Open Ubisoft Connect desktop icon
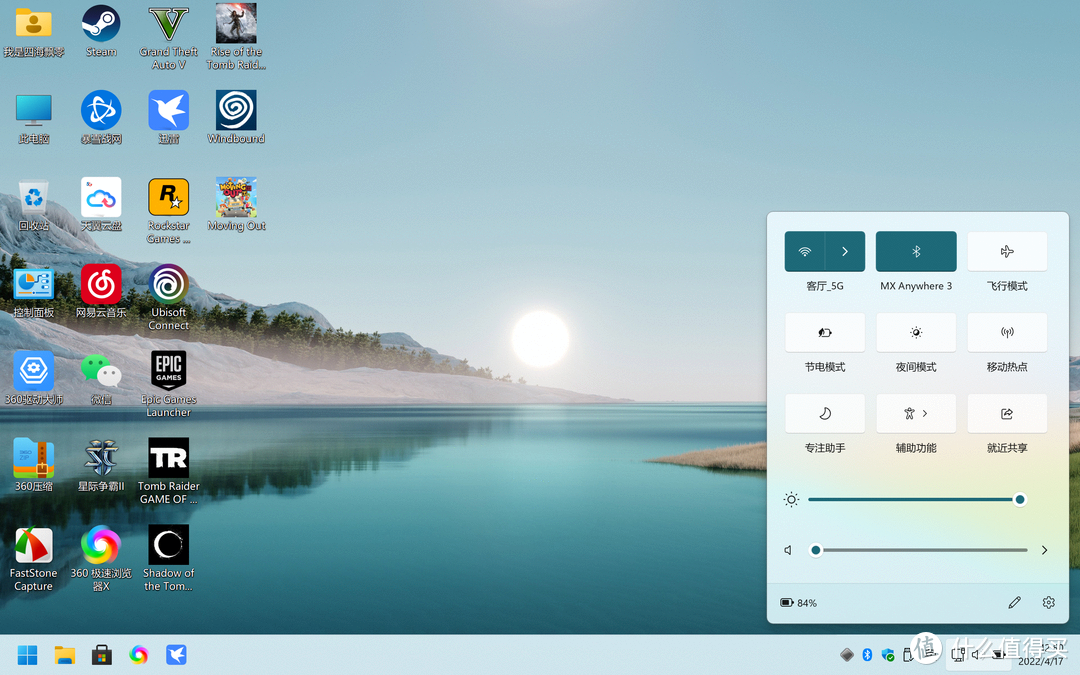The width and height of the screenshot is (1080, 675). tap(168, 284)
